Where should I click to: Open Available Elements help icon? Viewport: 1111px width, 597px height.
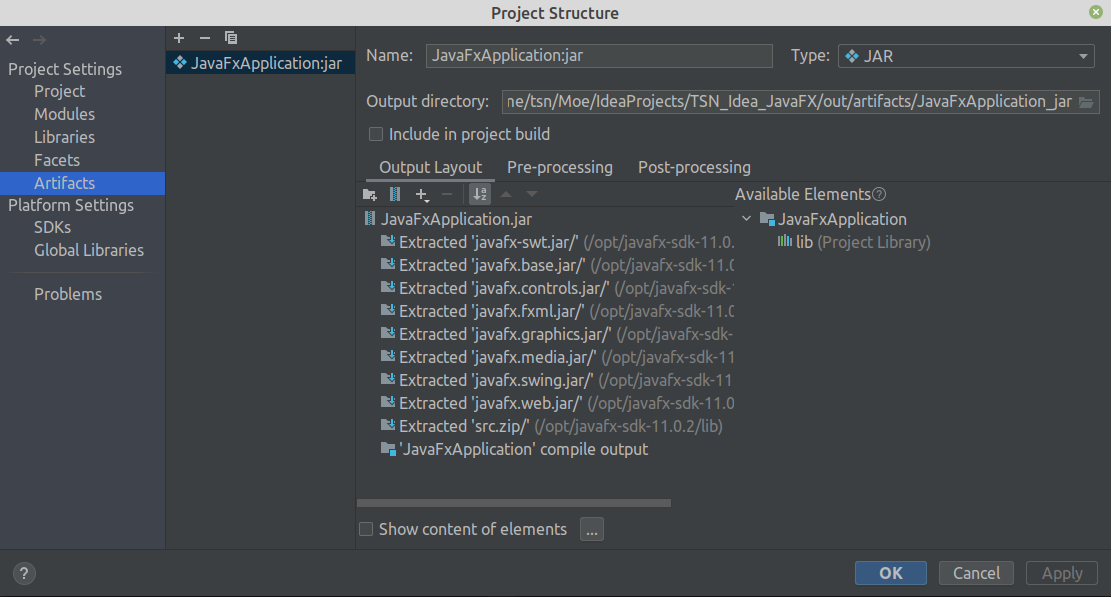879,194
